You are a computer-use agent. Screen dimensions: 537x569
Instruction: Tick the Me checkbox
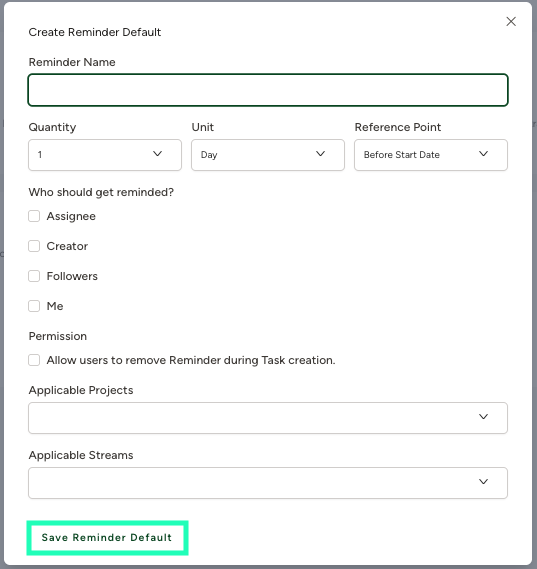point(34,306)
